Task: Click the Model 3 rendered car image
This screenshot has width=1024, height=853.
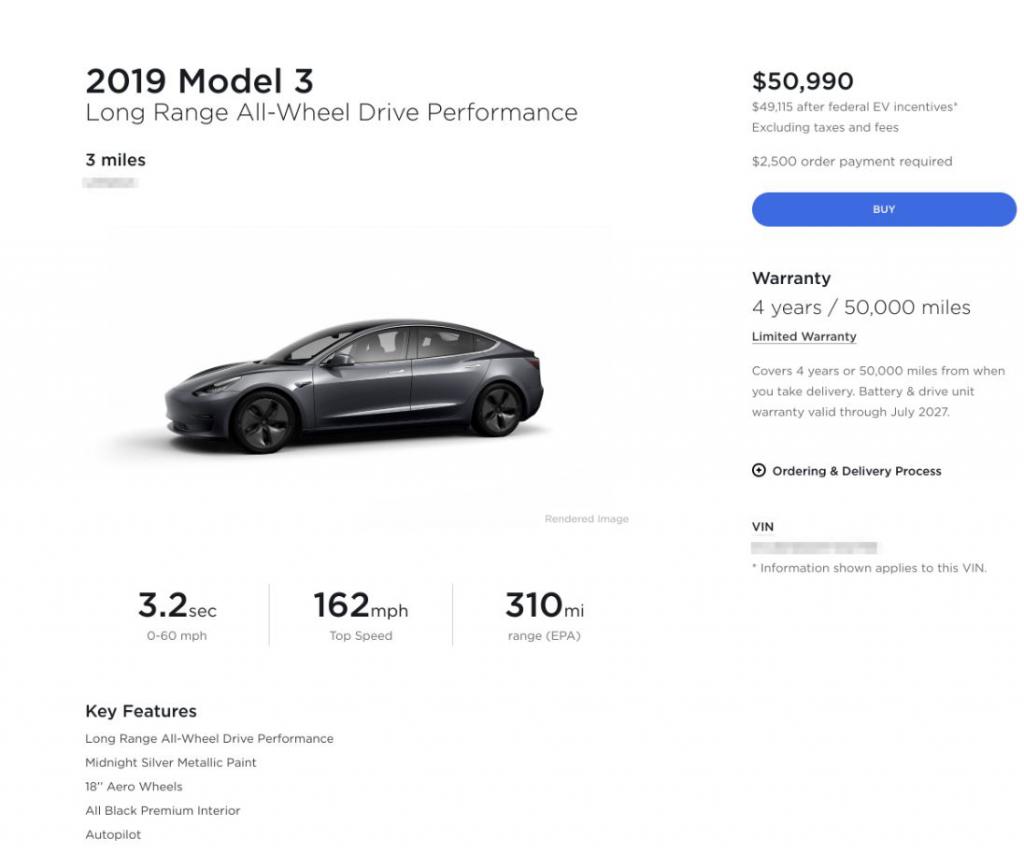Action: (354, 386)
